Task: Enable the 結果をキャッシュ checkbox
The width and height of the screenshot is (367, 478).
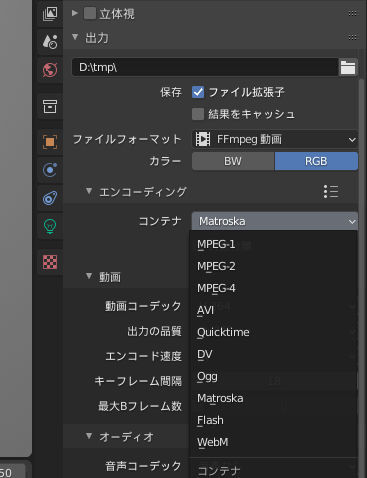Action: tap(198, 114)
